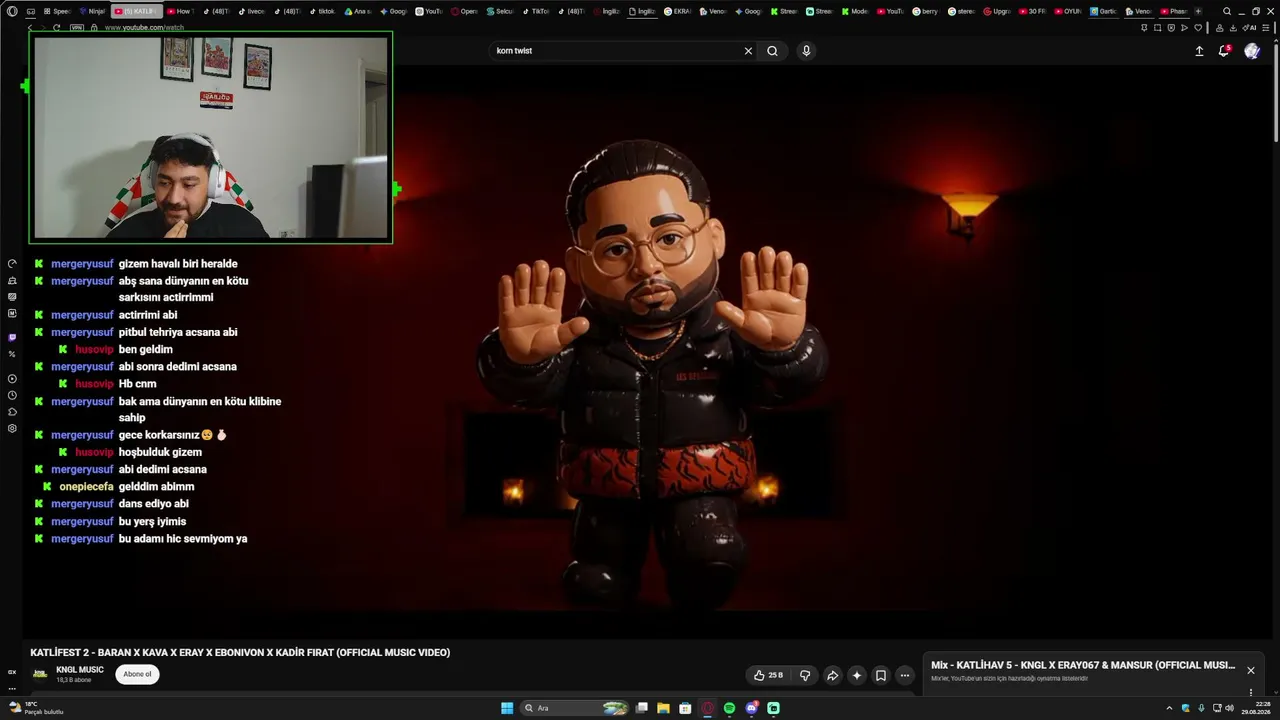Click video title 'KATLİFEST 2 - BARAN X KAVA'
Image resolution: width=1280 pixels, height=720 pixels.
pyautogui.click(x=240, y=653)
